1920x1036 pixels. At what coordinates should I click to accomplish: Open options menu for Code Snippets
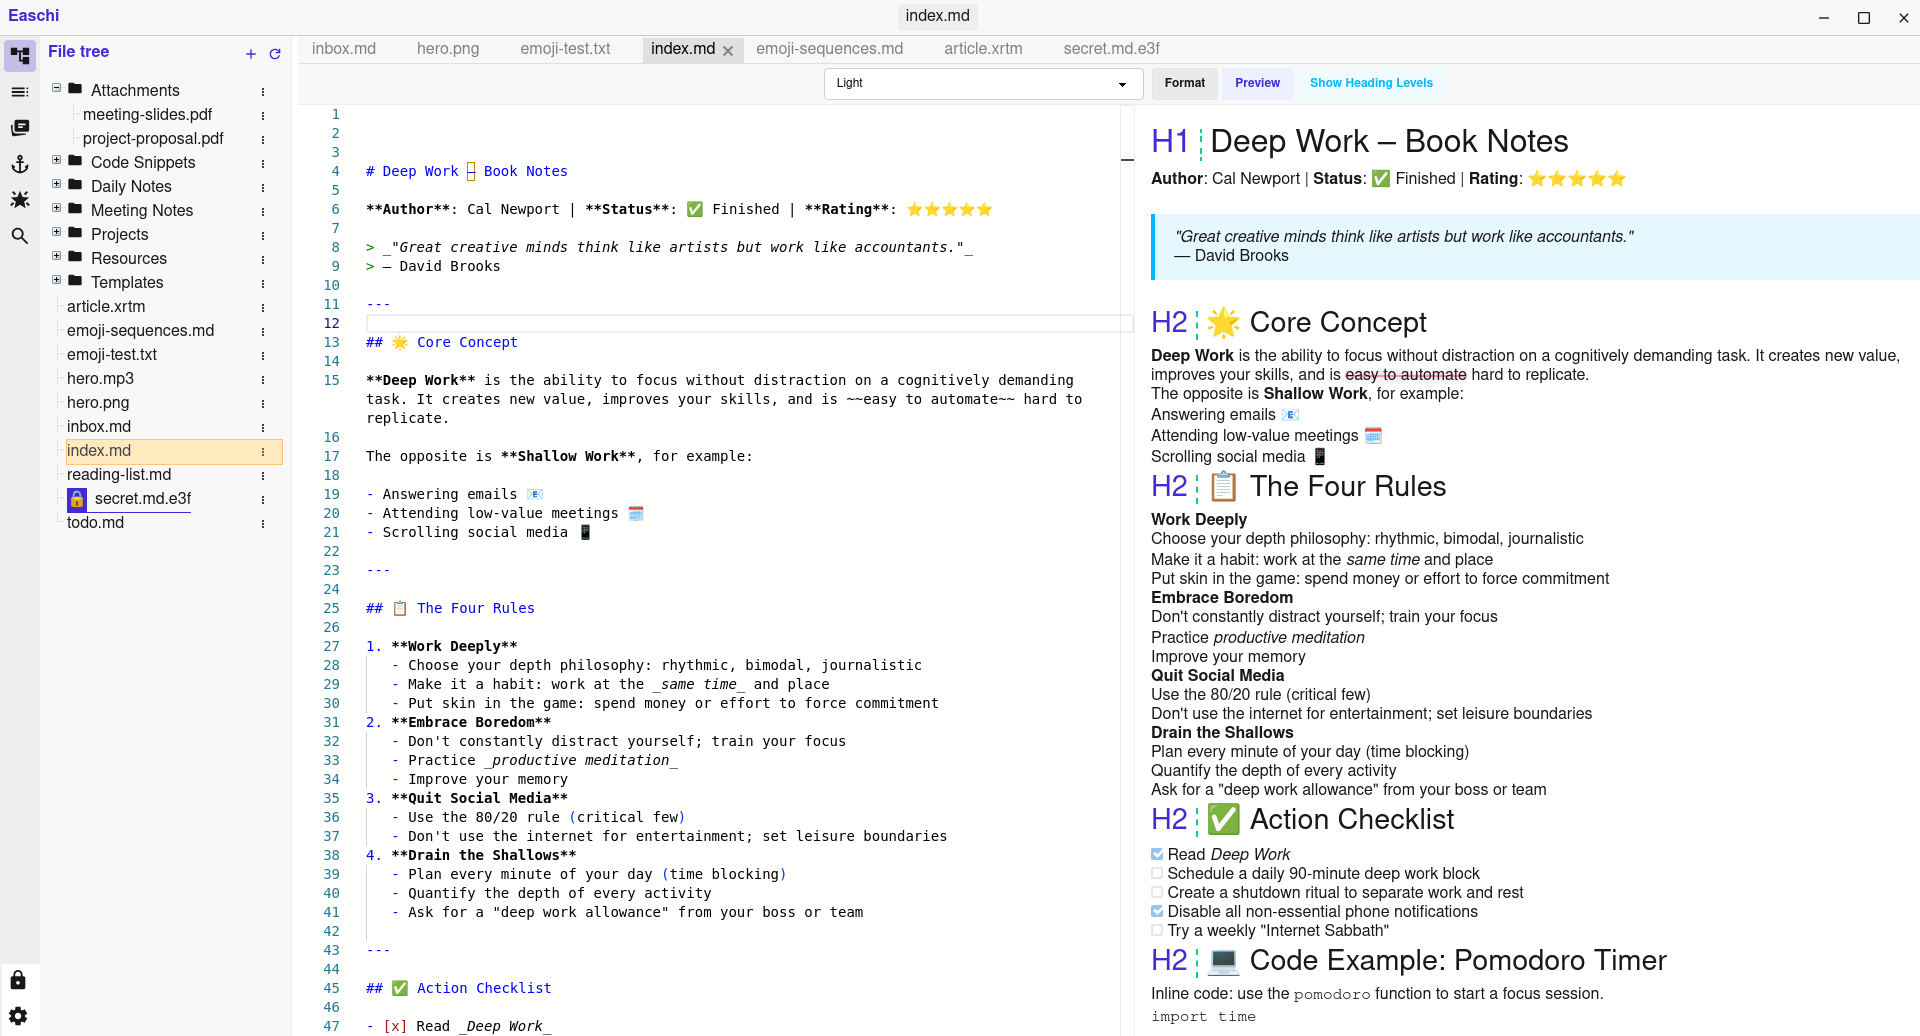pos(263,163)
